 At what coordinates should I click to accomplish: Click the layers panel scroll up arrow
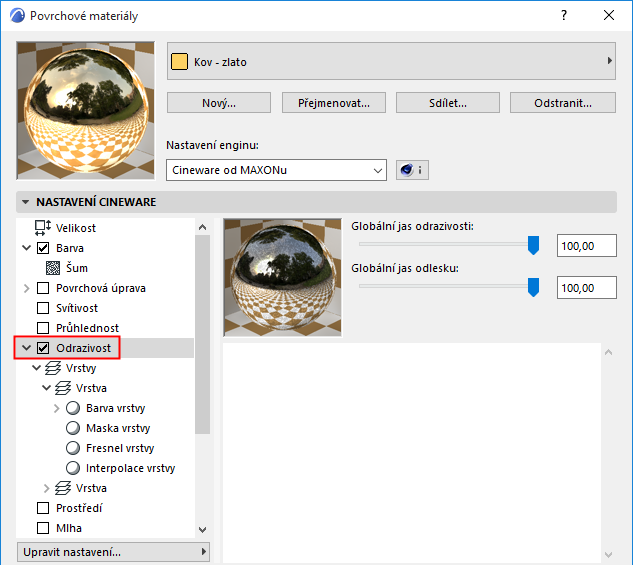pos(609,352)
